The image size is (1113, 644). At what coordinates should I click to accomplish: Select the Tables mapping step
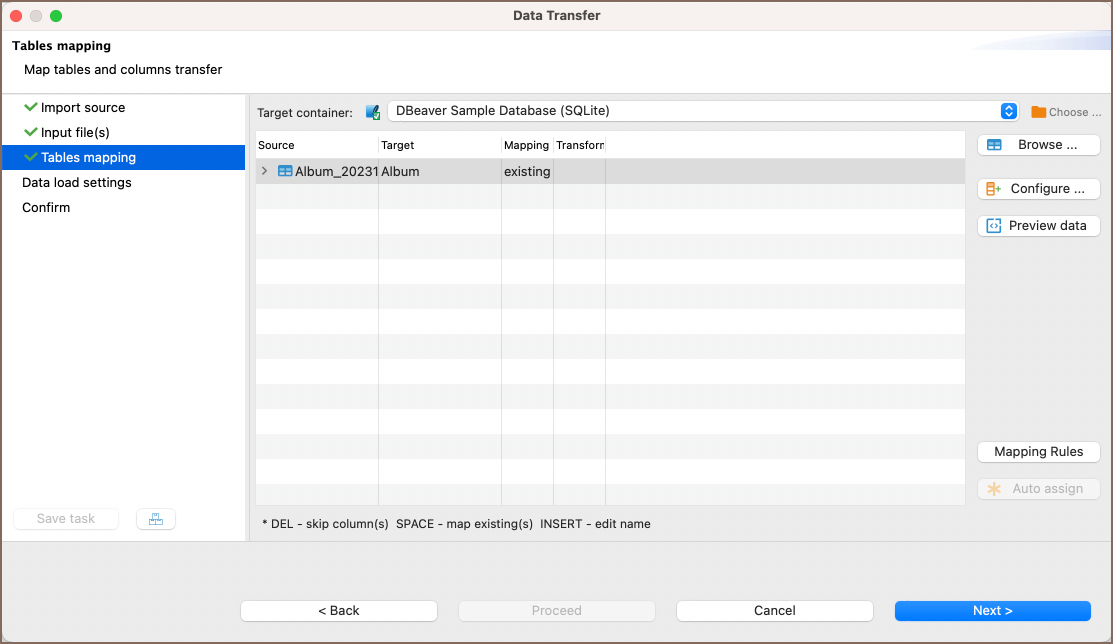point(88,158)
